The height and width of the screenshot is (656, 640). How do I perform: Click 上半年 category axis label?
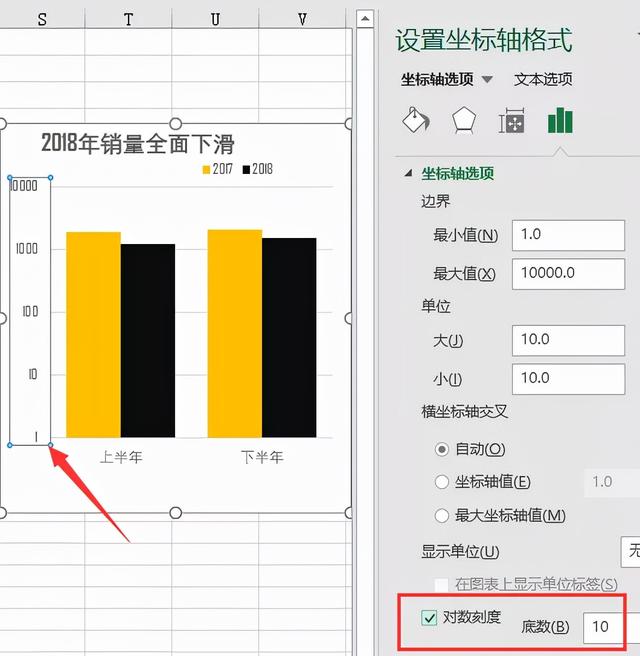[121, 457]
